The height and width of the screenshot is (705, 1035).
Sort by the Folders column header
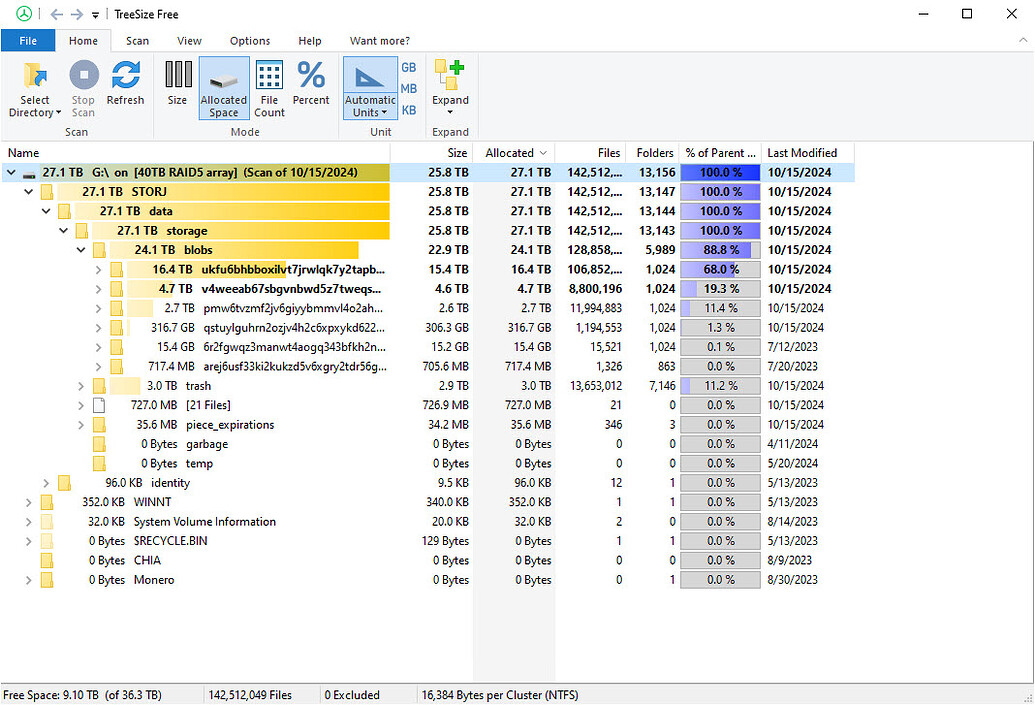[652, 152]
